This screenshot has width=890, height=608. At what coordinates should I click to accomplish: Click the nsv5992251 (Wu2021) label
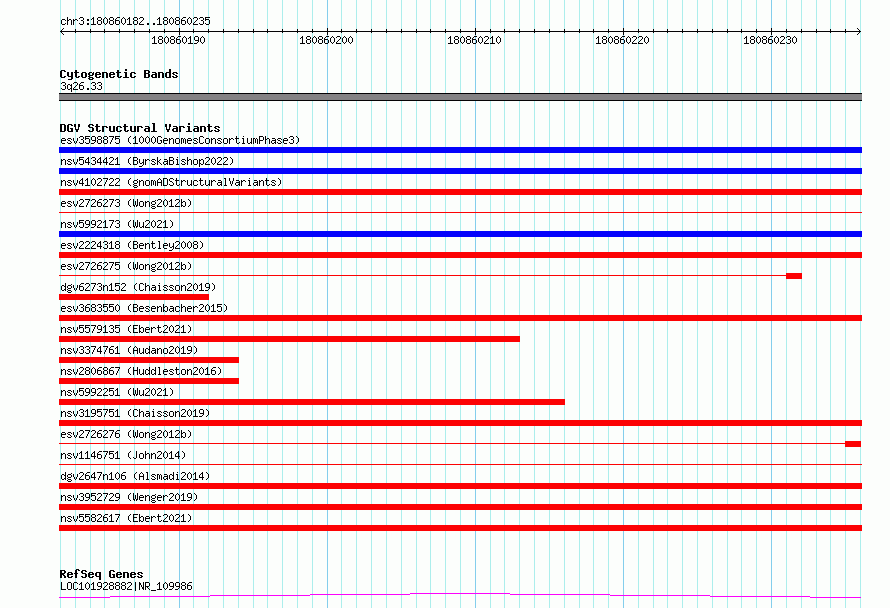(x=117, y=392)
